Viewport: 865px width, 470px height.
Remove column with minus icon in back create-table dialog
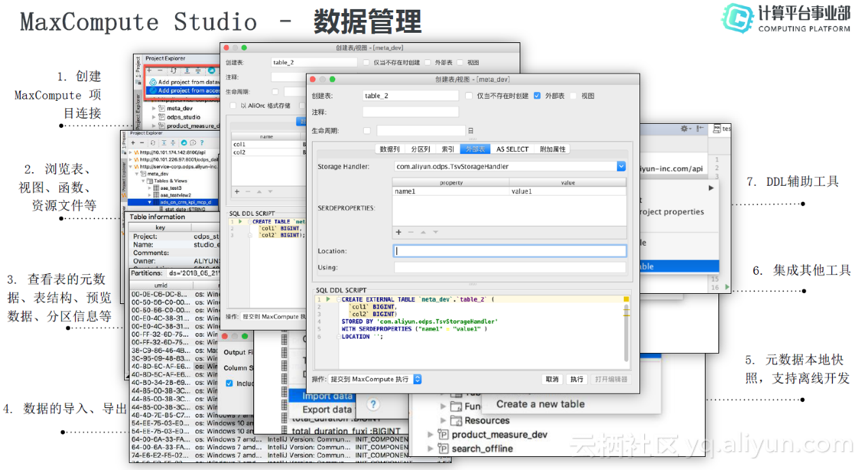pyautogui.click(x=248, y=191)
